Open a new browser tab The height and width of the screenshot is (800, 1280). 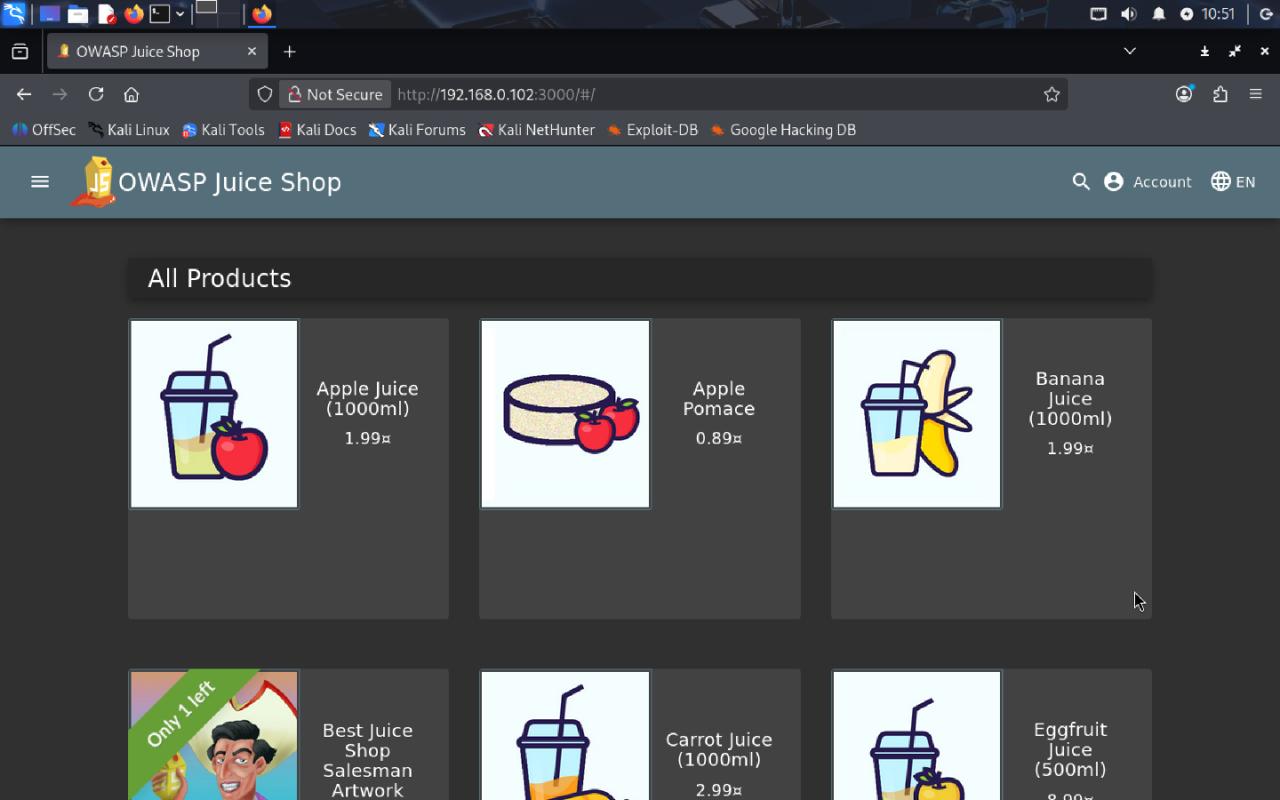click(x=289, y=51)
